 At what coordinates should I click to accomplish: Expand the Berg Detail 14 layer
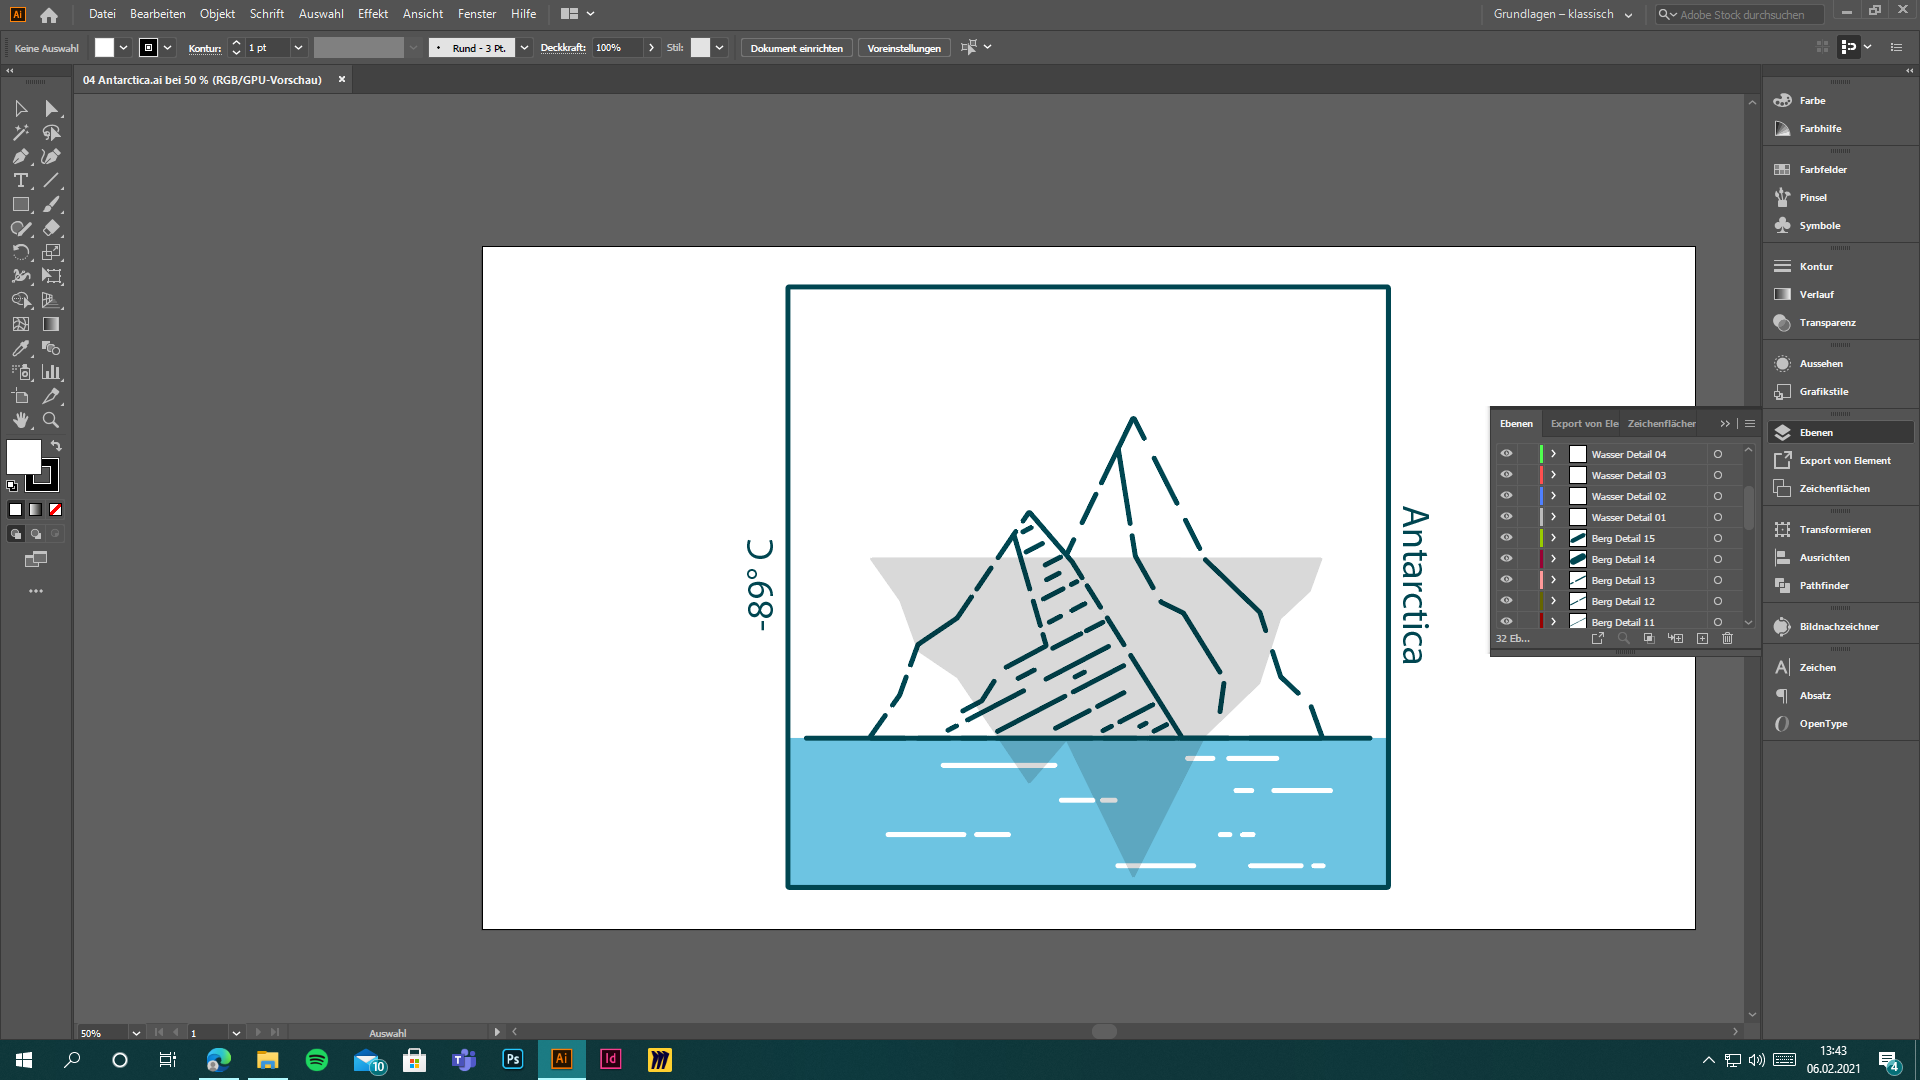[x=1553, y=559]
